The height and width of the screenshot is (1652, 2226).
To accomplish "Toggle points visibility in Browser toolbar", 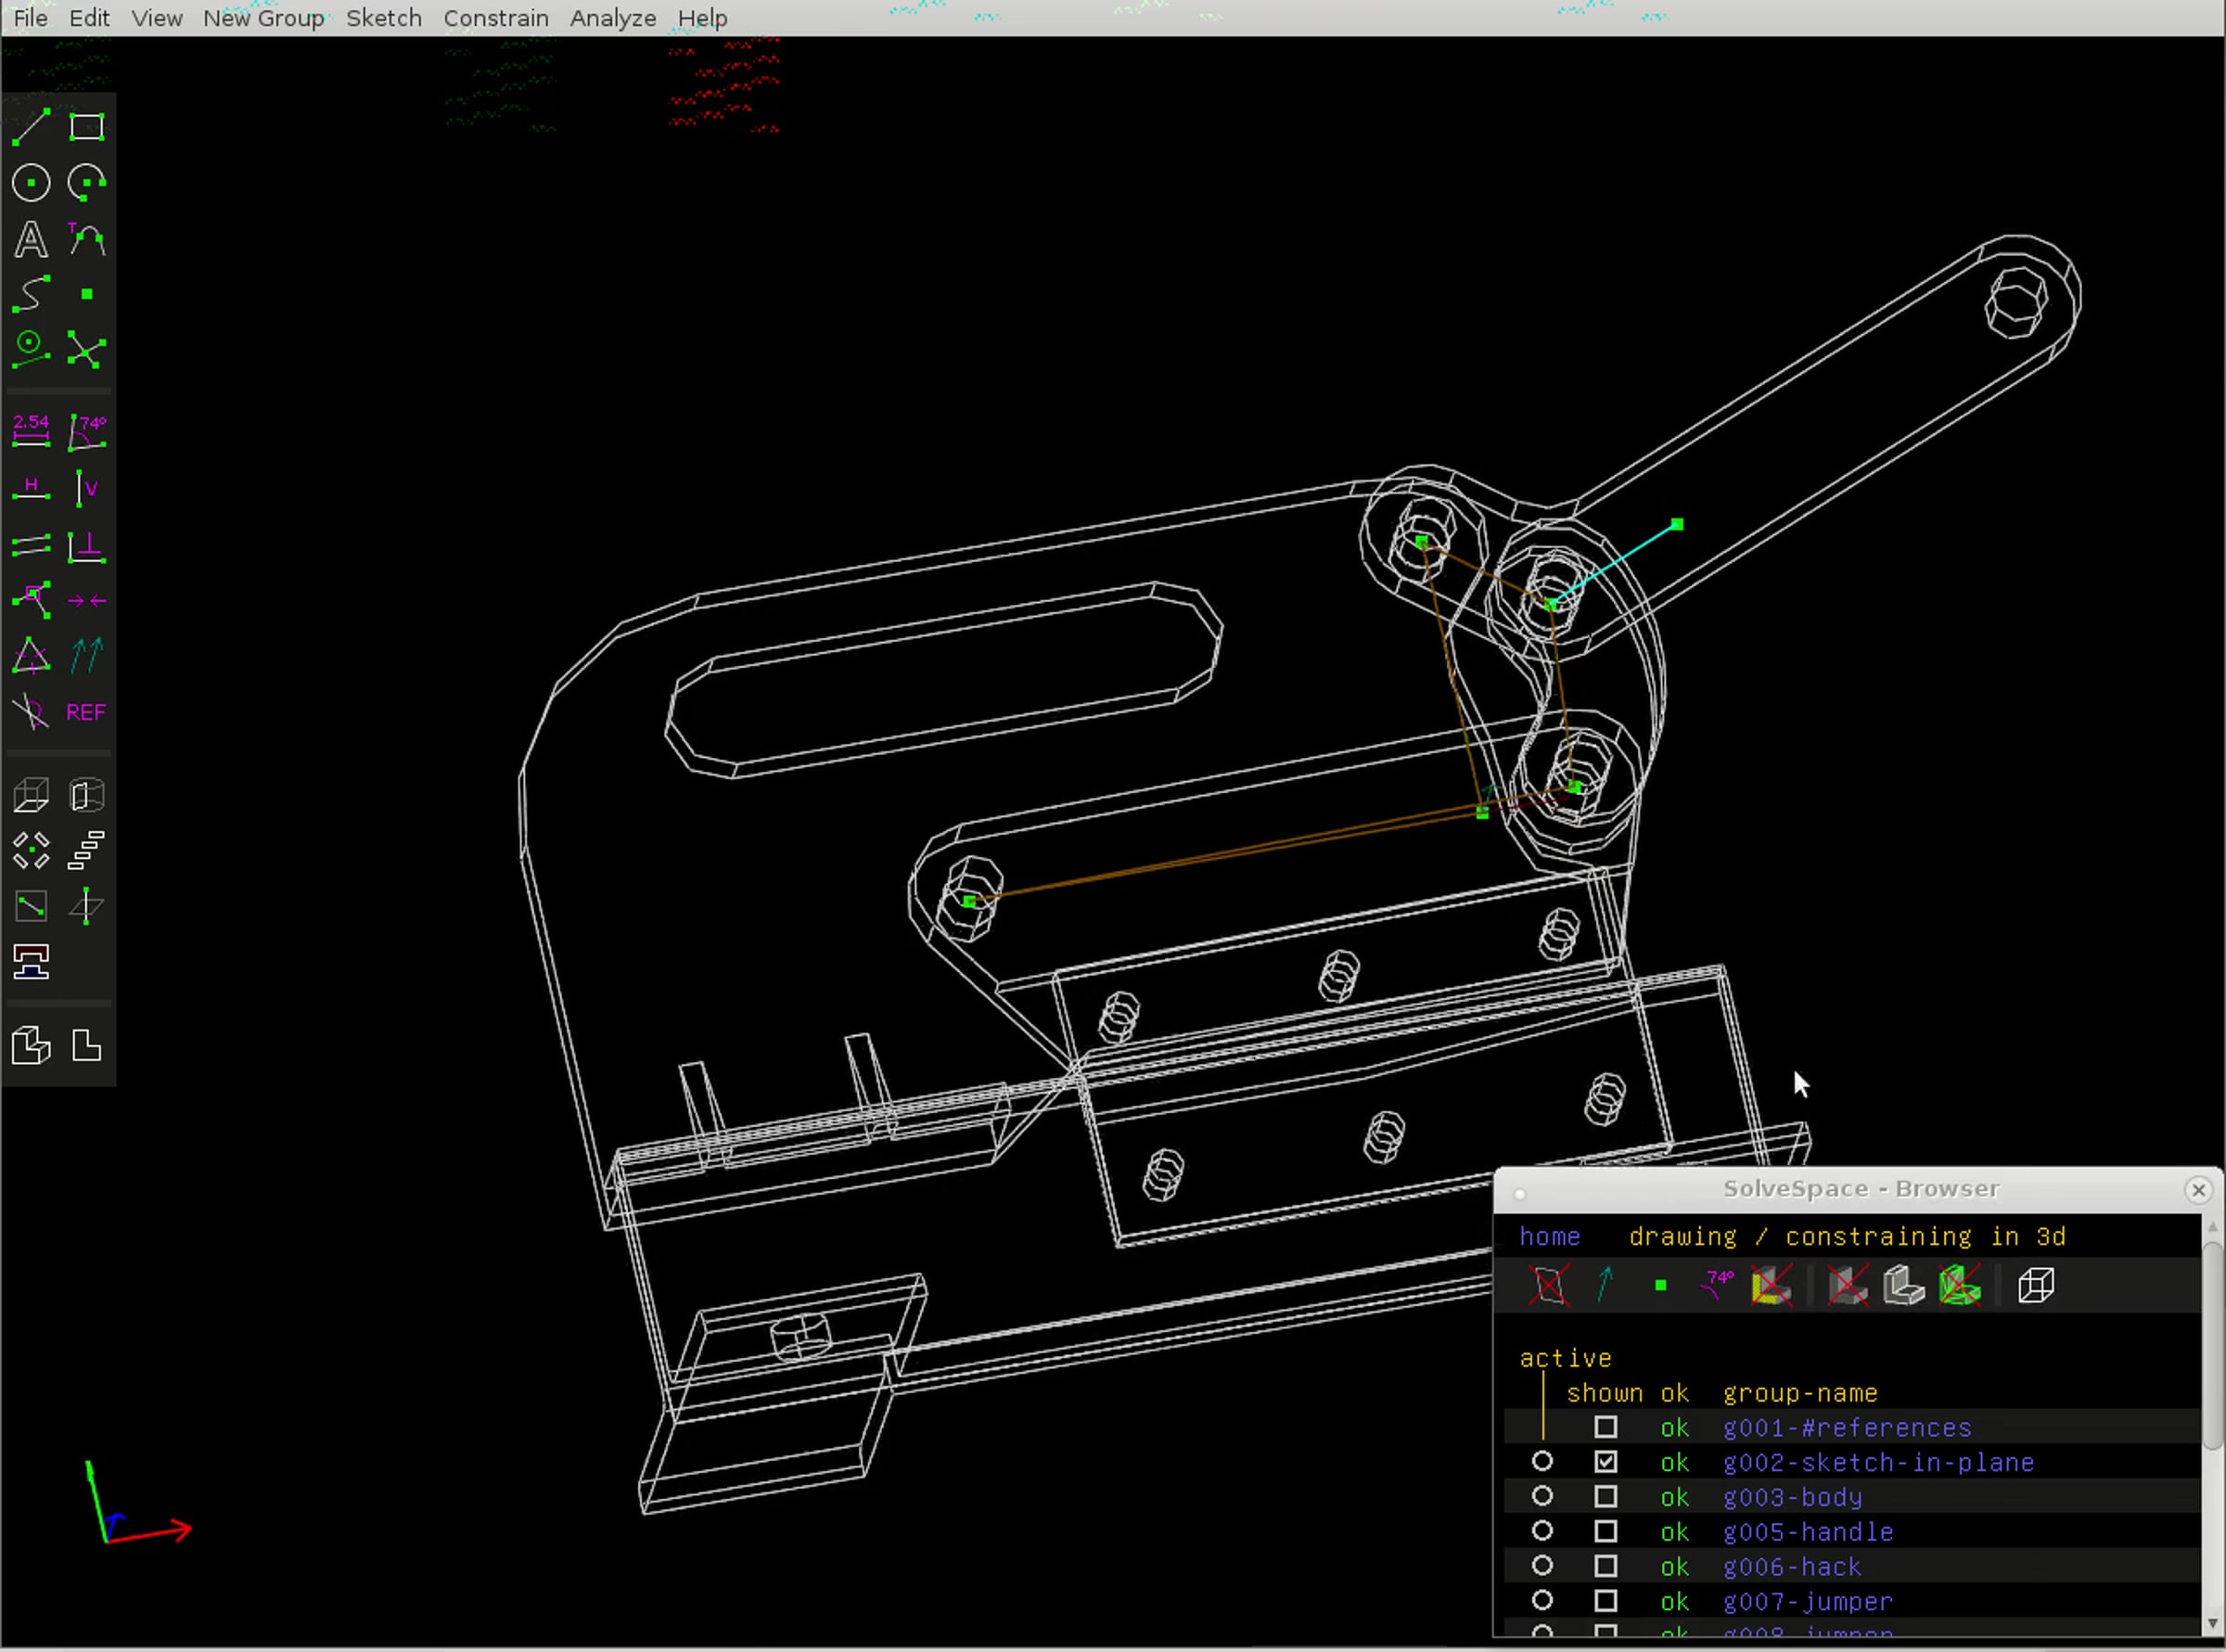I will [x=1661, y=1285].
